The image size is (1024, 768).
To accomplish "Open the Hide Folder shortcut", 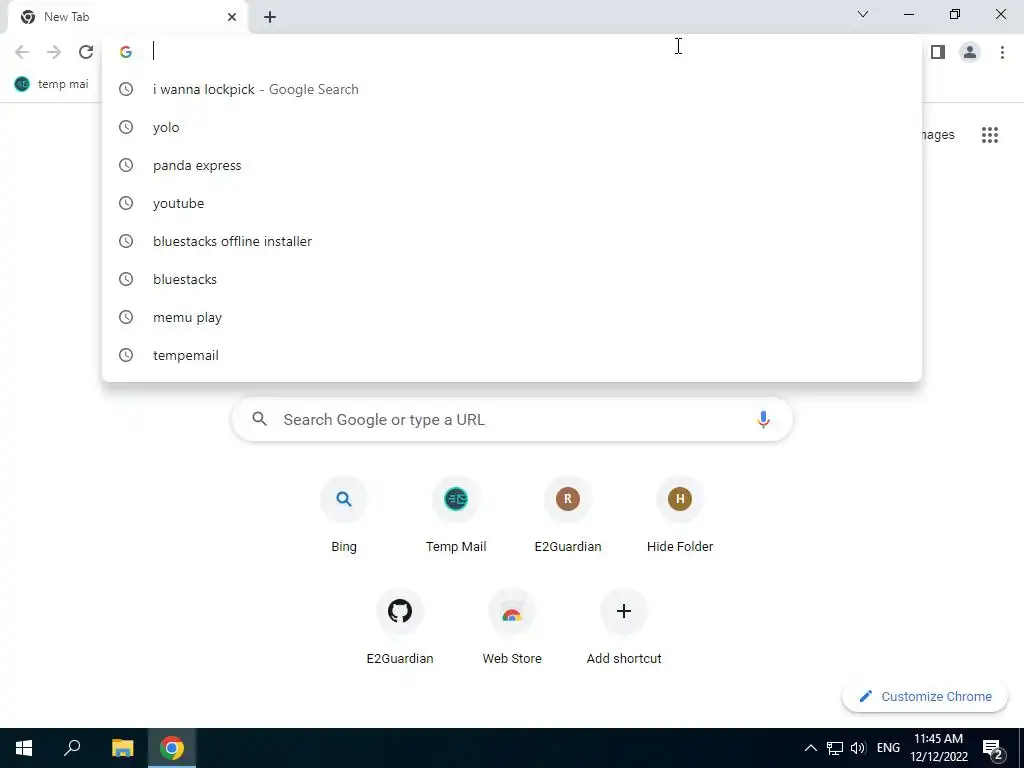I will 680,516.
